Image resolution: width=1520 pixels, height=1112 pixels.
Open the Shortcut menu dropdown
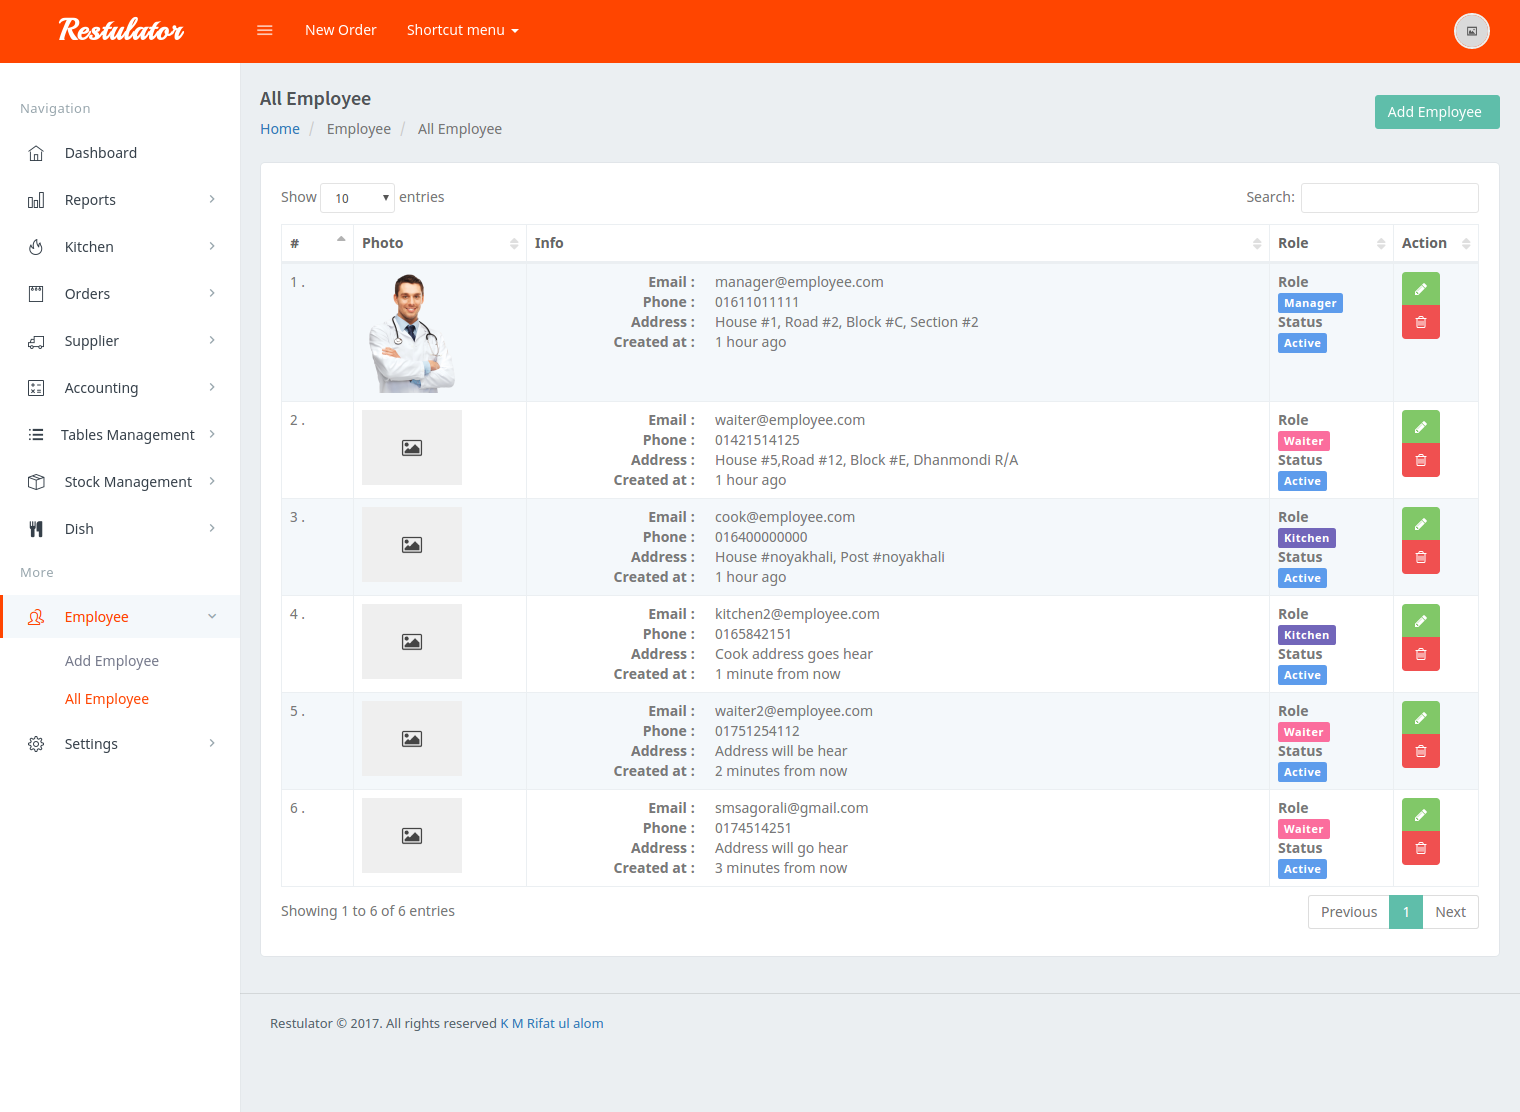(x=462, y=30)
